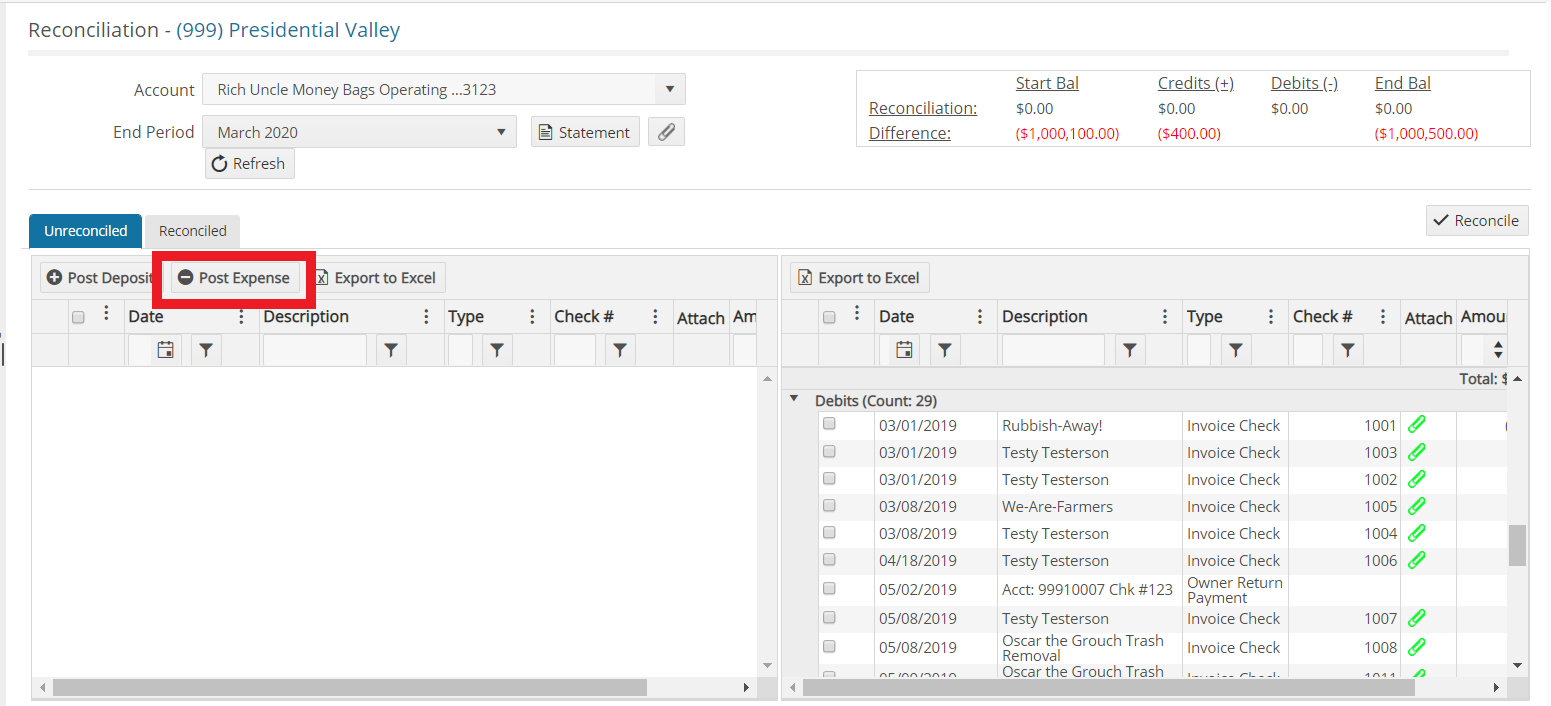Open the Date calendar picker in right grid
1551x706 pixels.
904,350
